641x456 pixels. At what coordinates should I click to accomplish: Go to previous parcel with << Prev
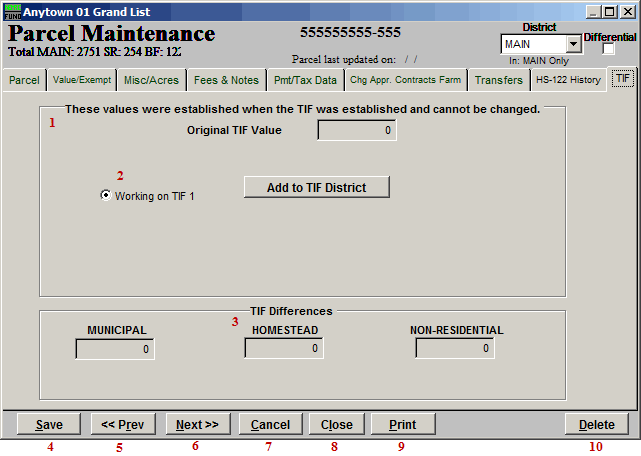click(123, 425)
